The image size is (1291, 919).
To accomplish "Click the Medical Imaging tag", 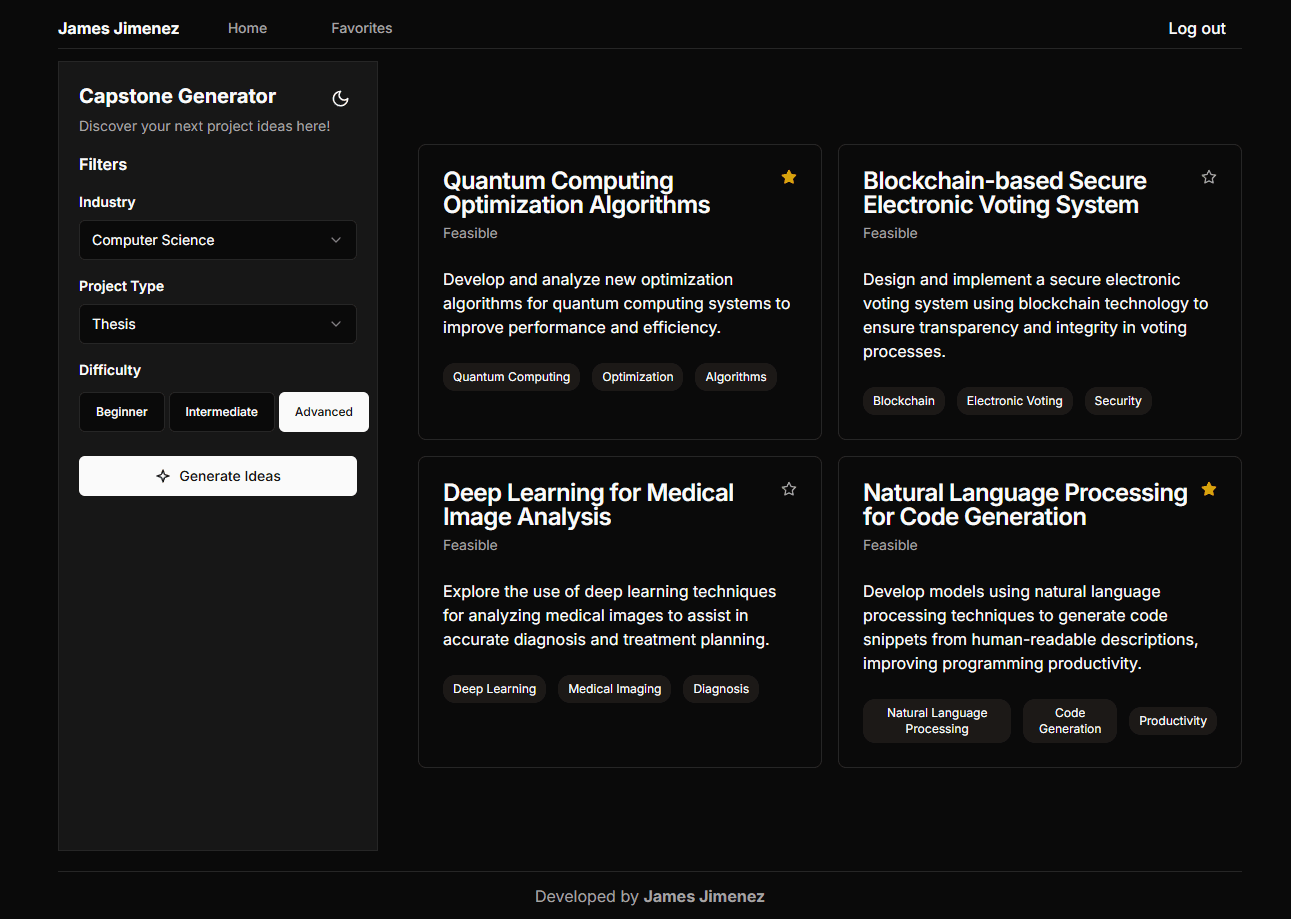I will click(x=615, y=689).
